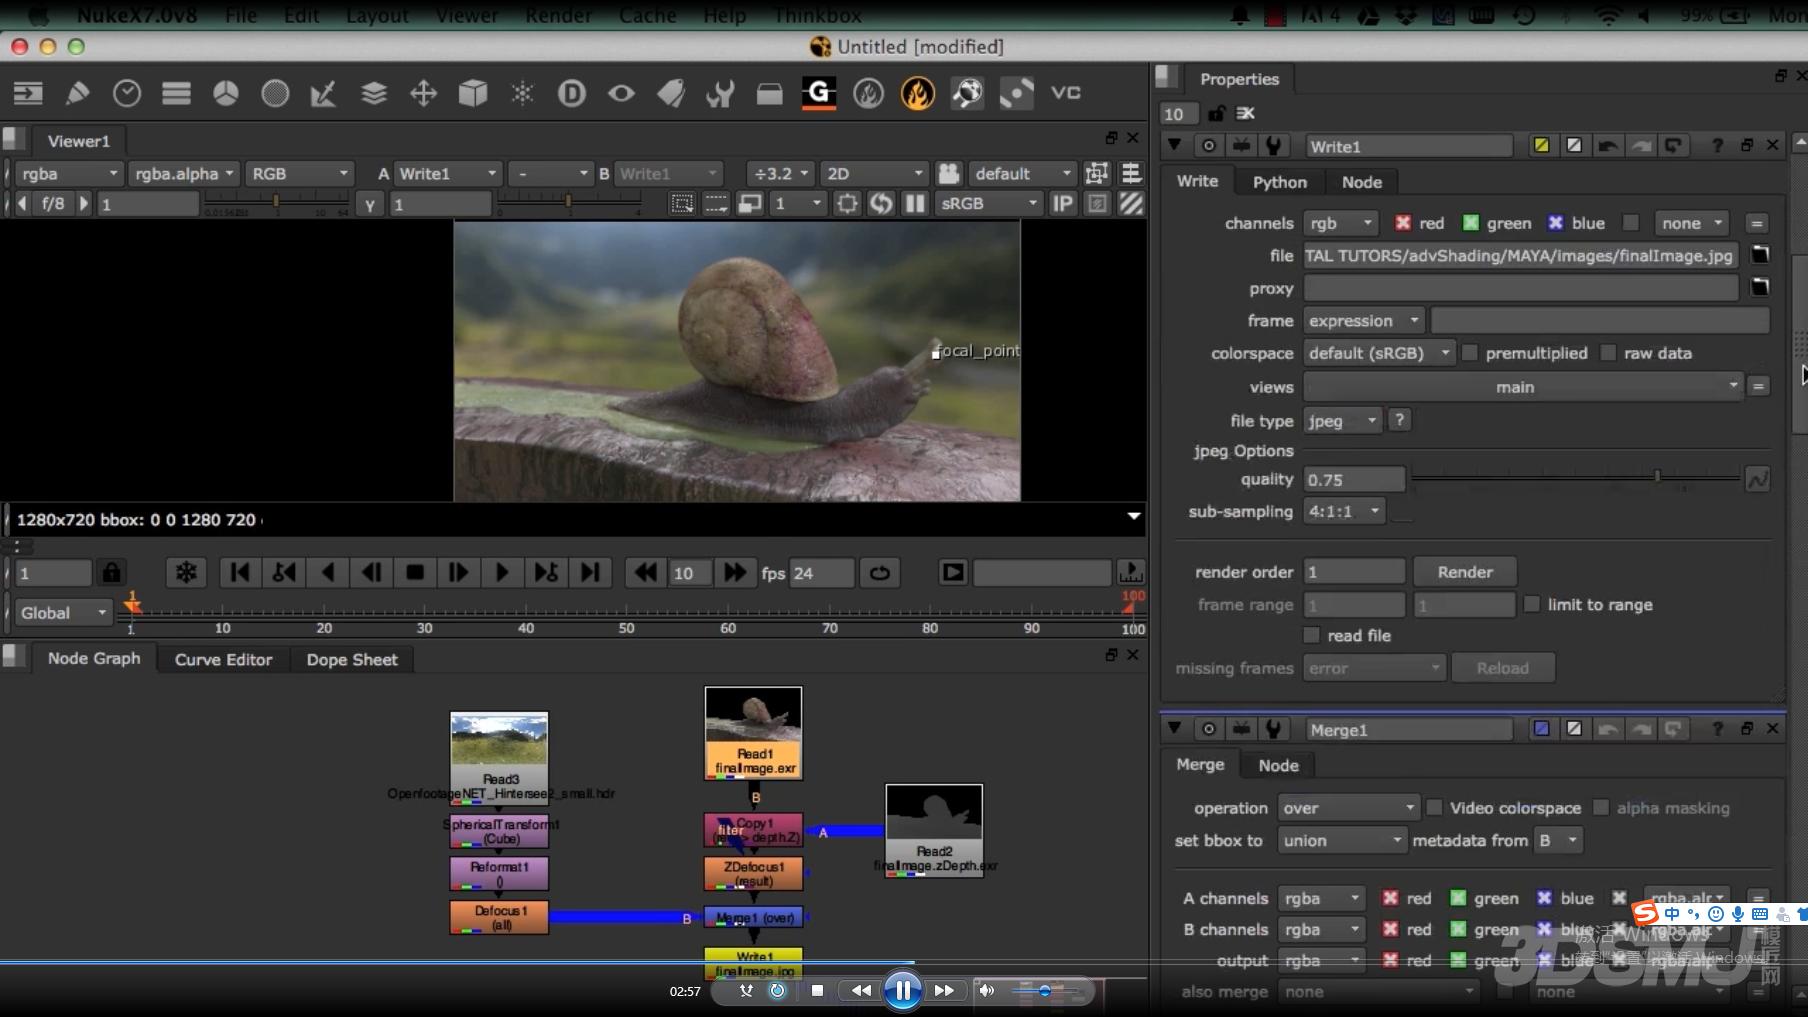Collapse the Write1 properties panel arrow
Viewport: 1808px width, 1017px height.
pyautogui.click(x=1174, y=146)
